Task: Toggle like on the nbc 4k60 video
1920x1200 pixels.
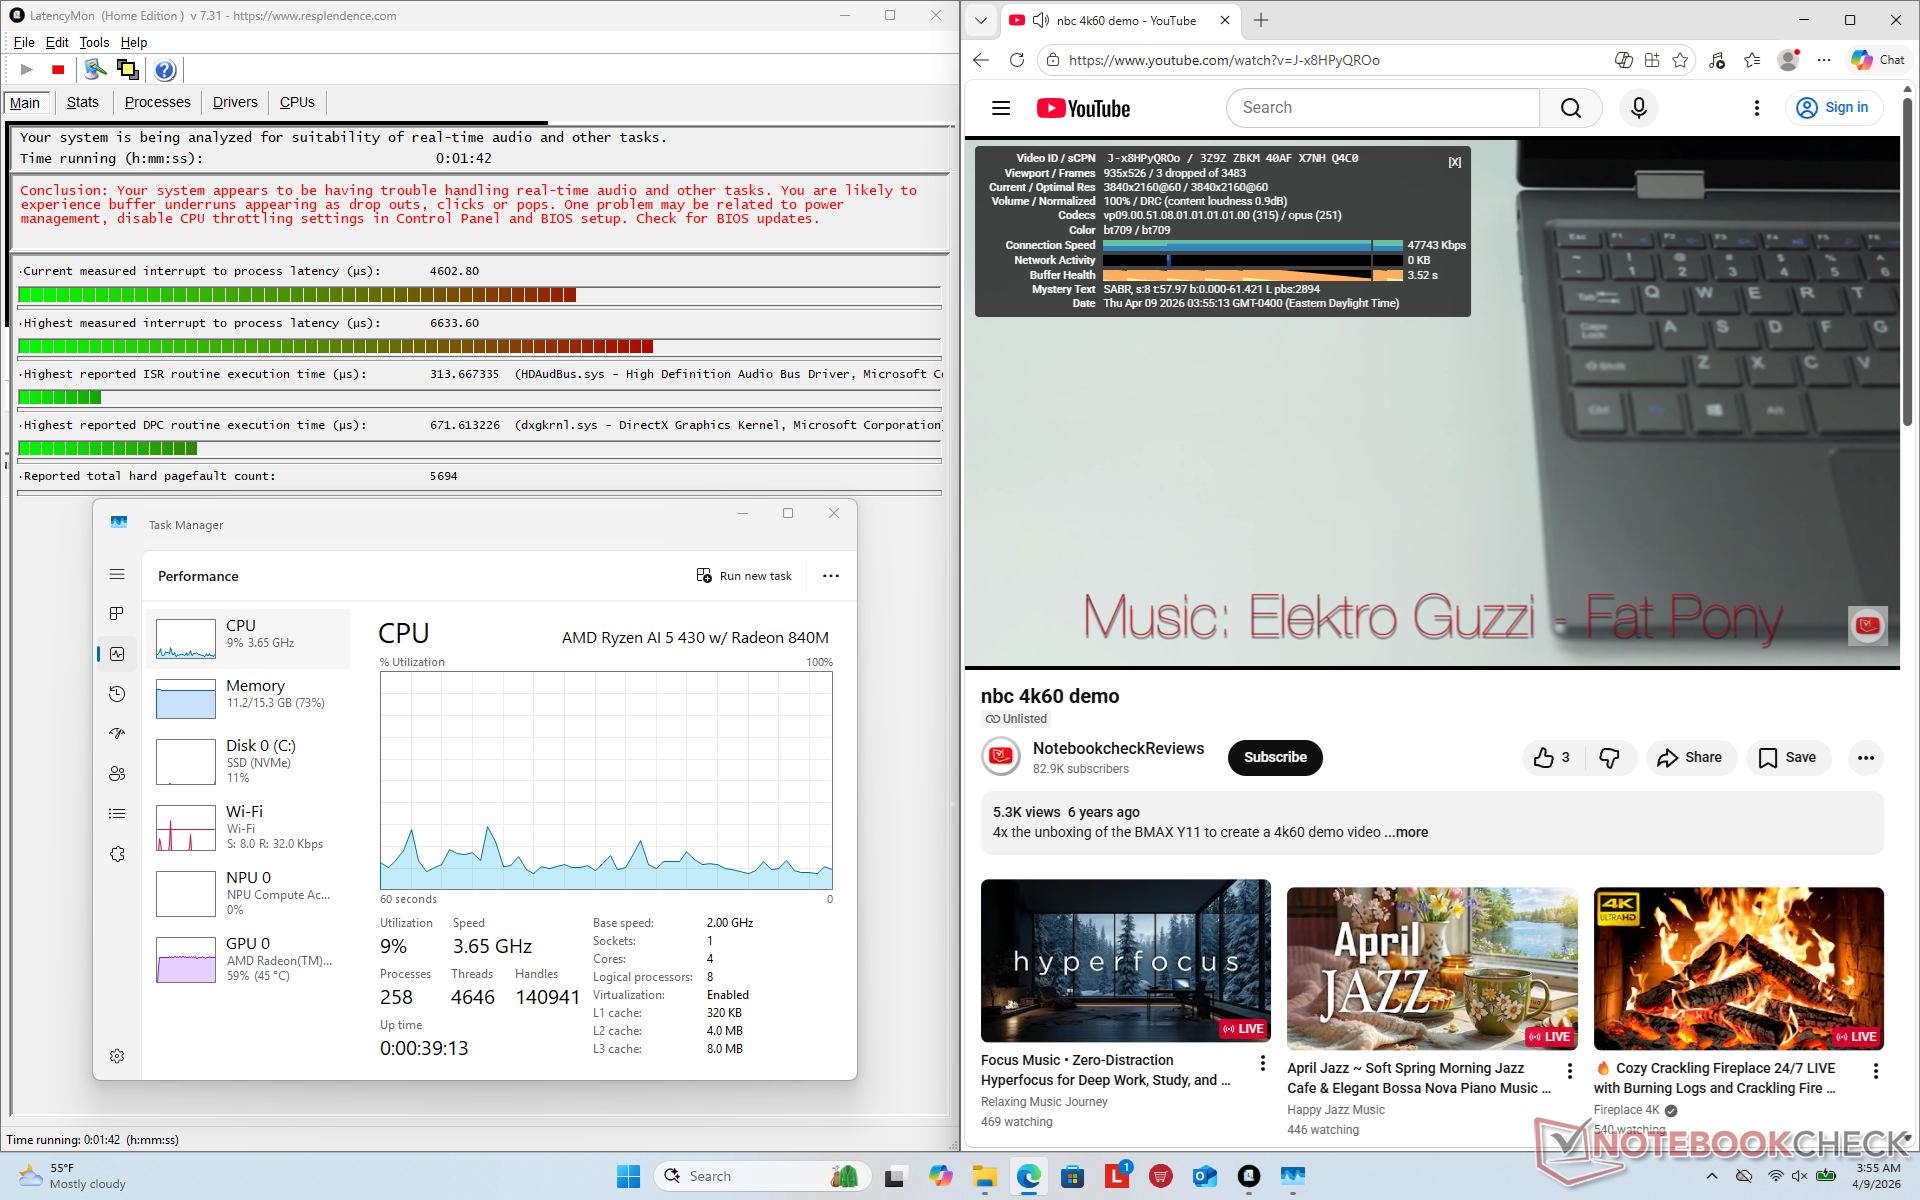Action: (x=1552, y=758)
